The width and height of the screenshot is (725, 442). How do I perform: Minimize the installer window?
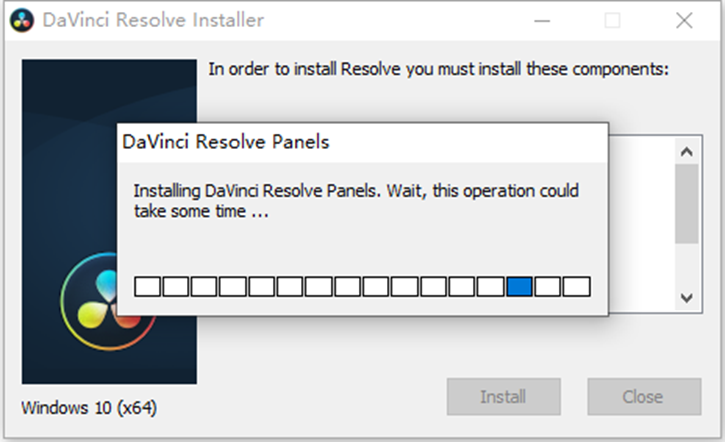(x=542, y=21)
